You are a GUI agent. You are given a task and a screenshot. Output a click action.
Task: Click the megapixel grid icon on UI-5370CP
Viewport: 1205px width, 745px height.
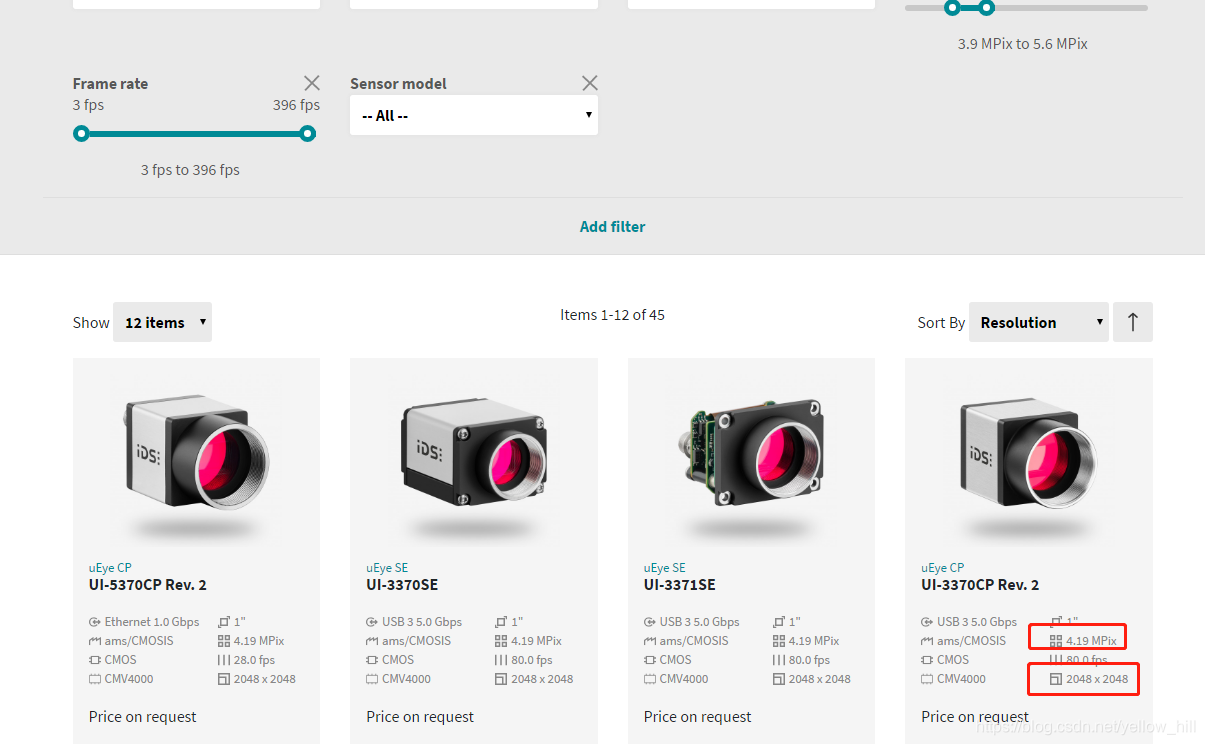click(223, 641)
